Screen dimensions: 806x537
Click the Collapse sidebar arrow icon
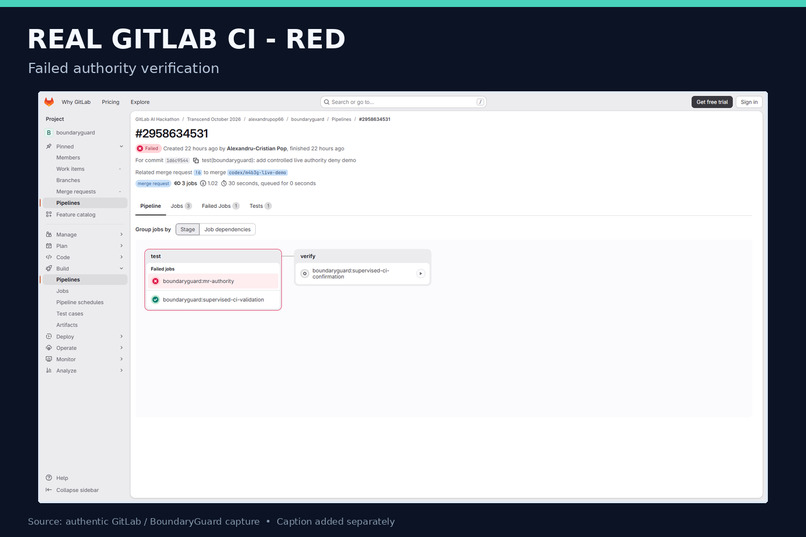point(49,490)
